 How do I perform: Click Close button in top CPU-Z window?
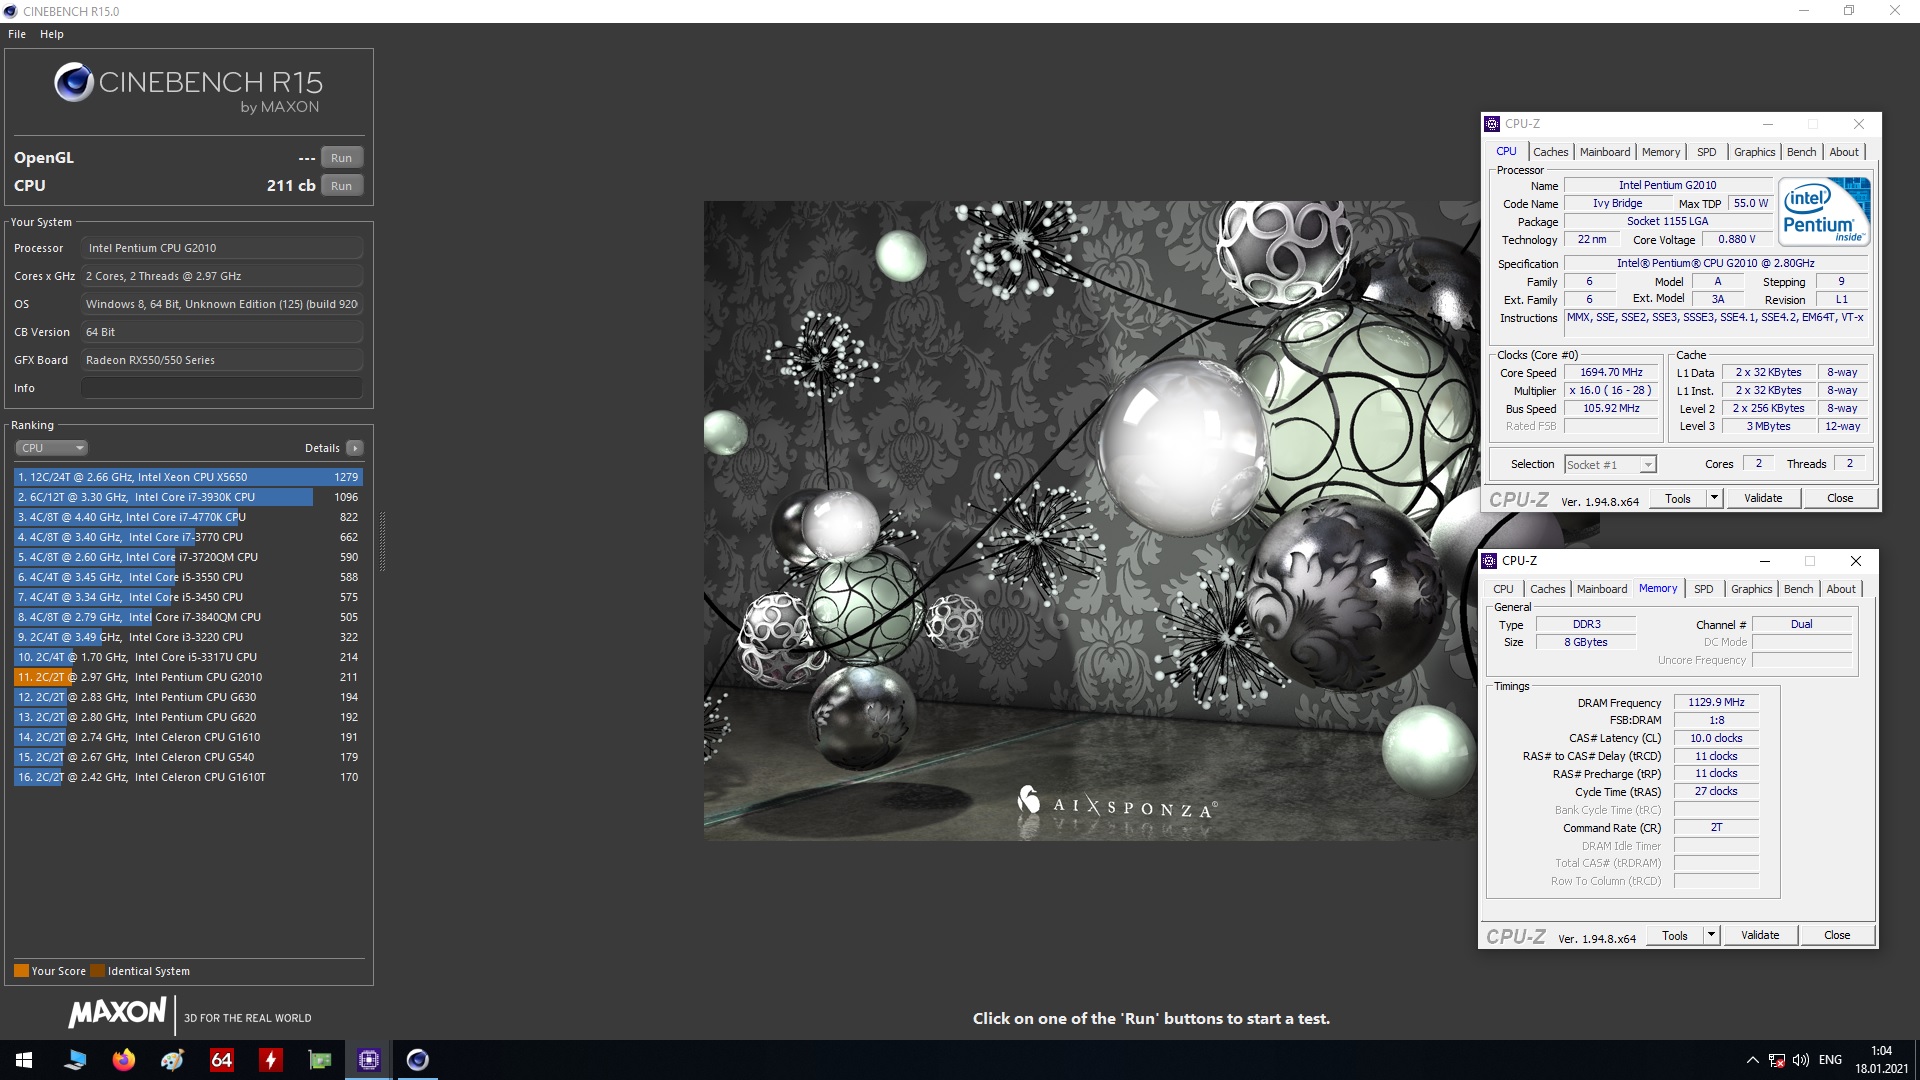[x=1840, y=498]
